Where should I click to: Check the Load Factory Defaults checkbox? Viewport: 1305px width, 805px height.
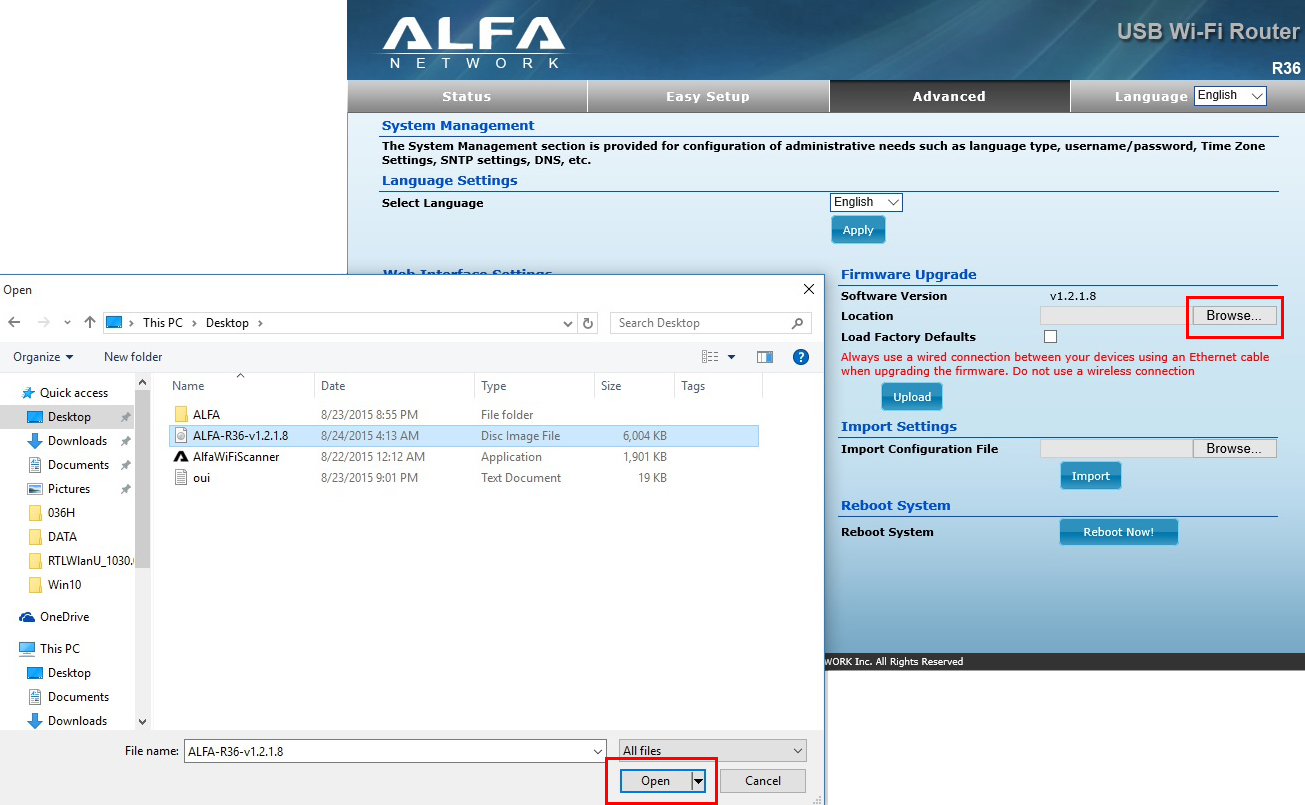[1050, 337]
